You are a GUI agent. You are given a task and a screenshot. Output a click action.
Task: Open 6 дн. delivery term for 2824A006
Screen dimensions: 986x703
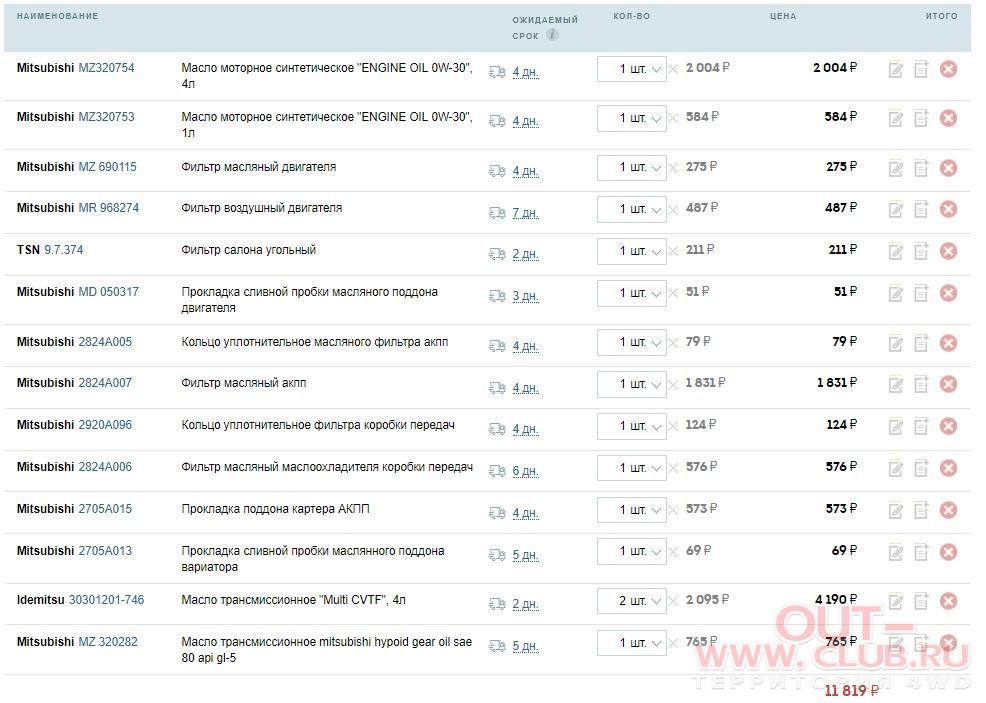pos(526,471)
